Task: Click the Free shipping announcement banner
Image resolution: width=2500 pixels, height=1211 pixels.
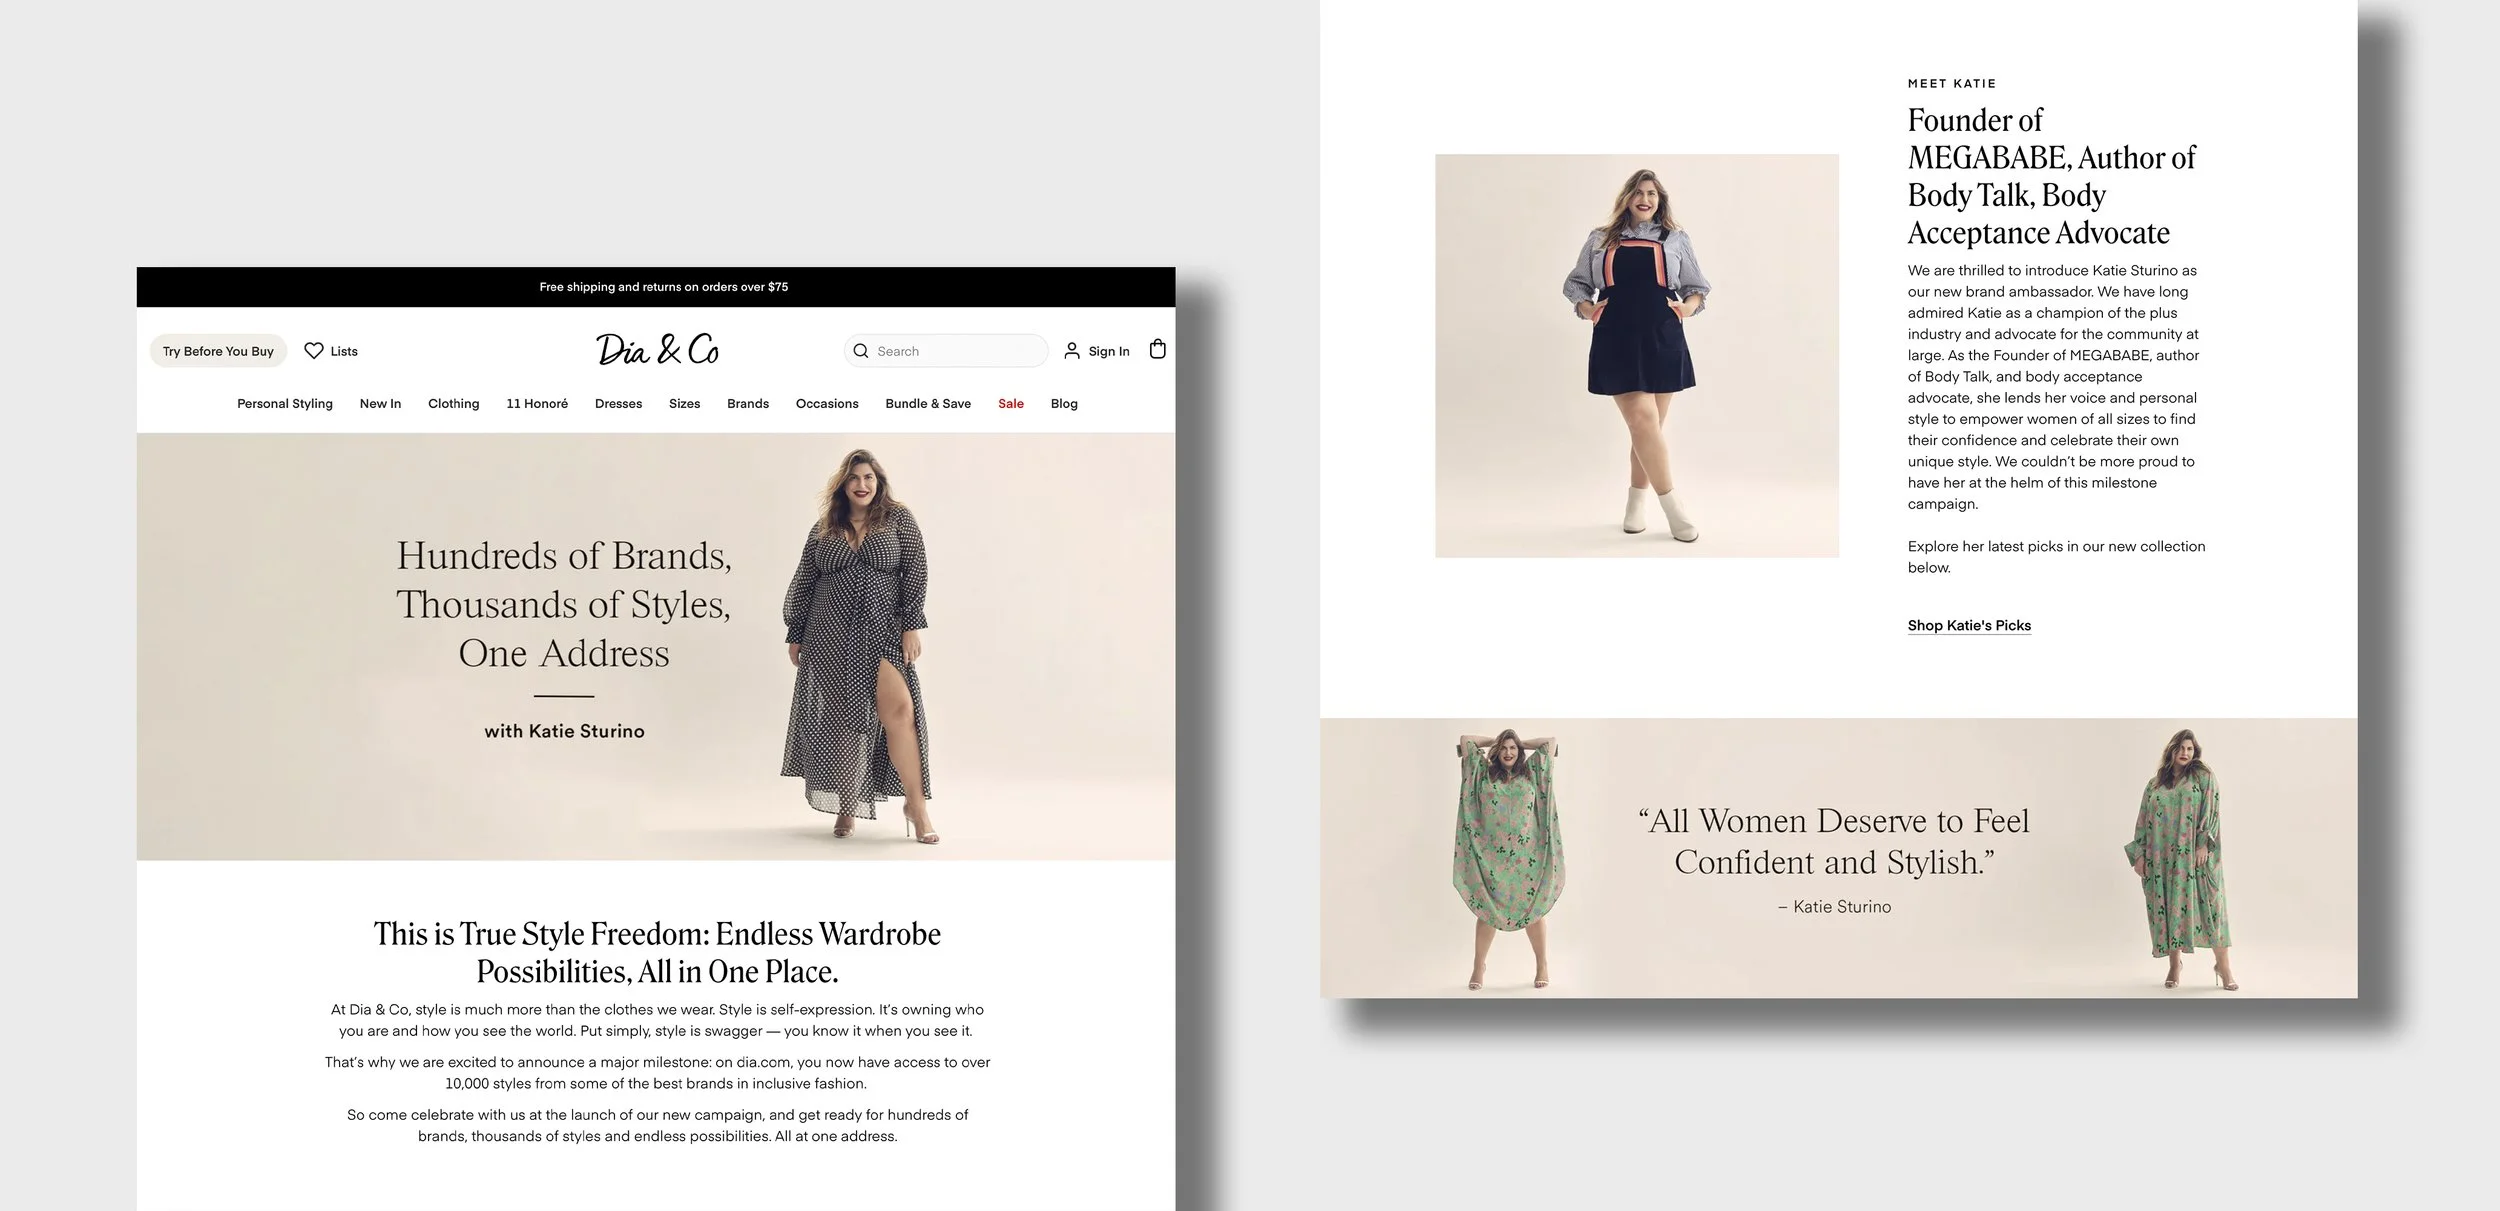Action: 656,287
